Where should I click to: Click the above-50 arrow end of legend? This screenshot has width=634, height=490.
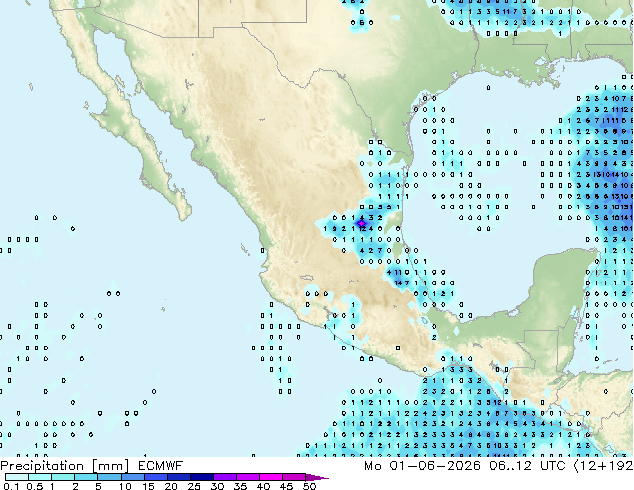(x=317, y=477)
